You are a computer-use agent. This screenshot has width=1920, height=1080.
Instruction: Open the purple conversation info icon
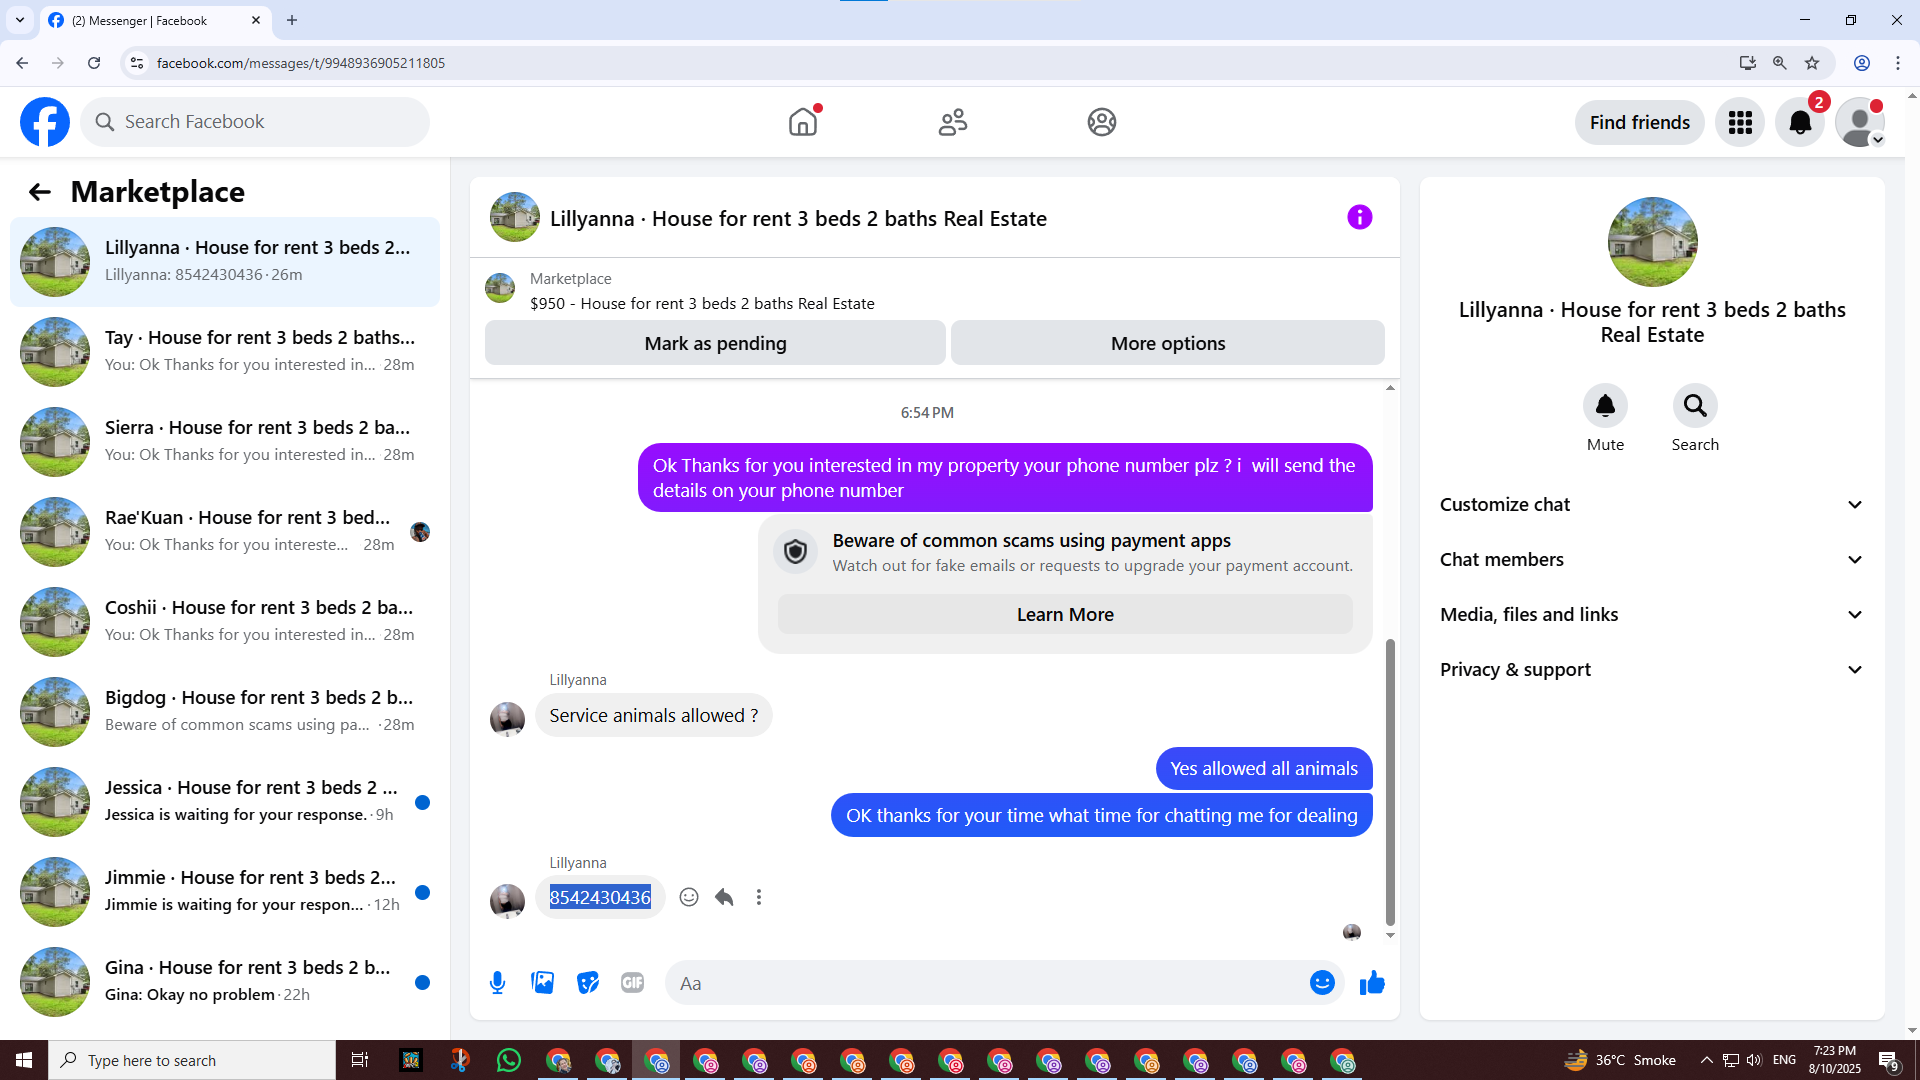(x=1359, y=217)
